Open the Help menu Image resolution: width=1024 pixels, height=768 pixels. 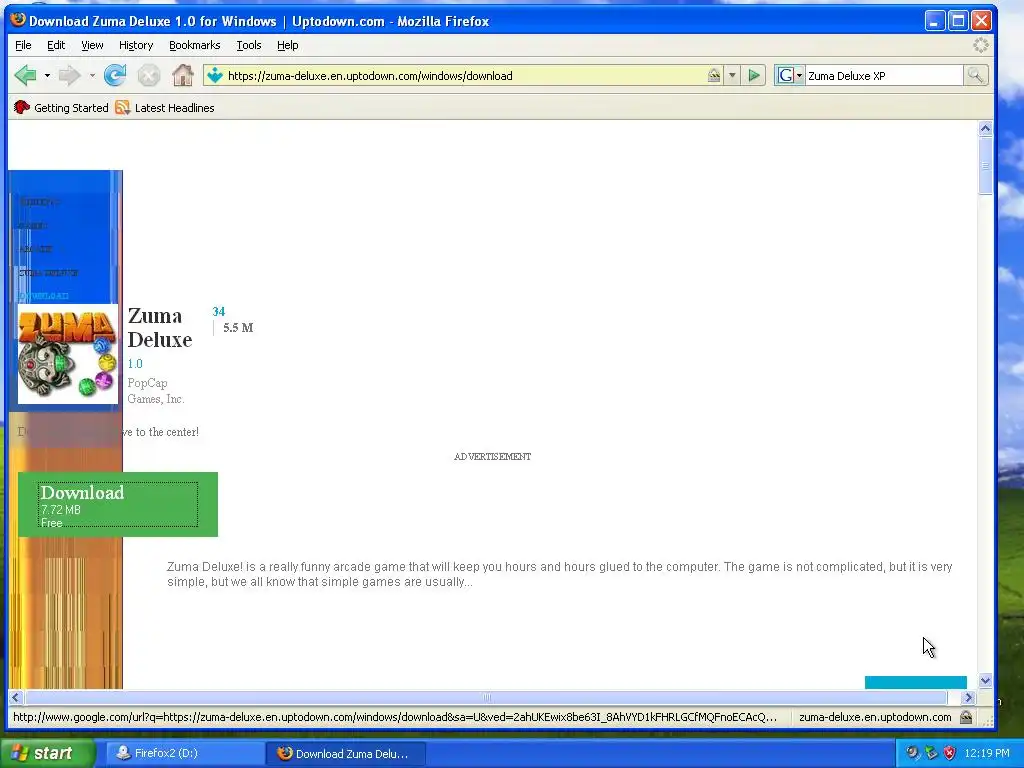pyautogui.click(x=287, y=45)
